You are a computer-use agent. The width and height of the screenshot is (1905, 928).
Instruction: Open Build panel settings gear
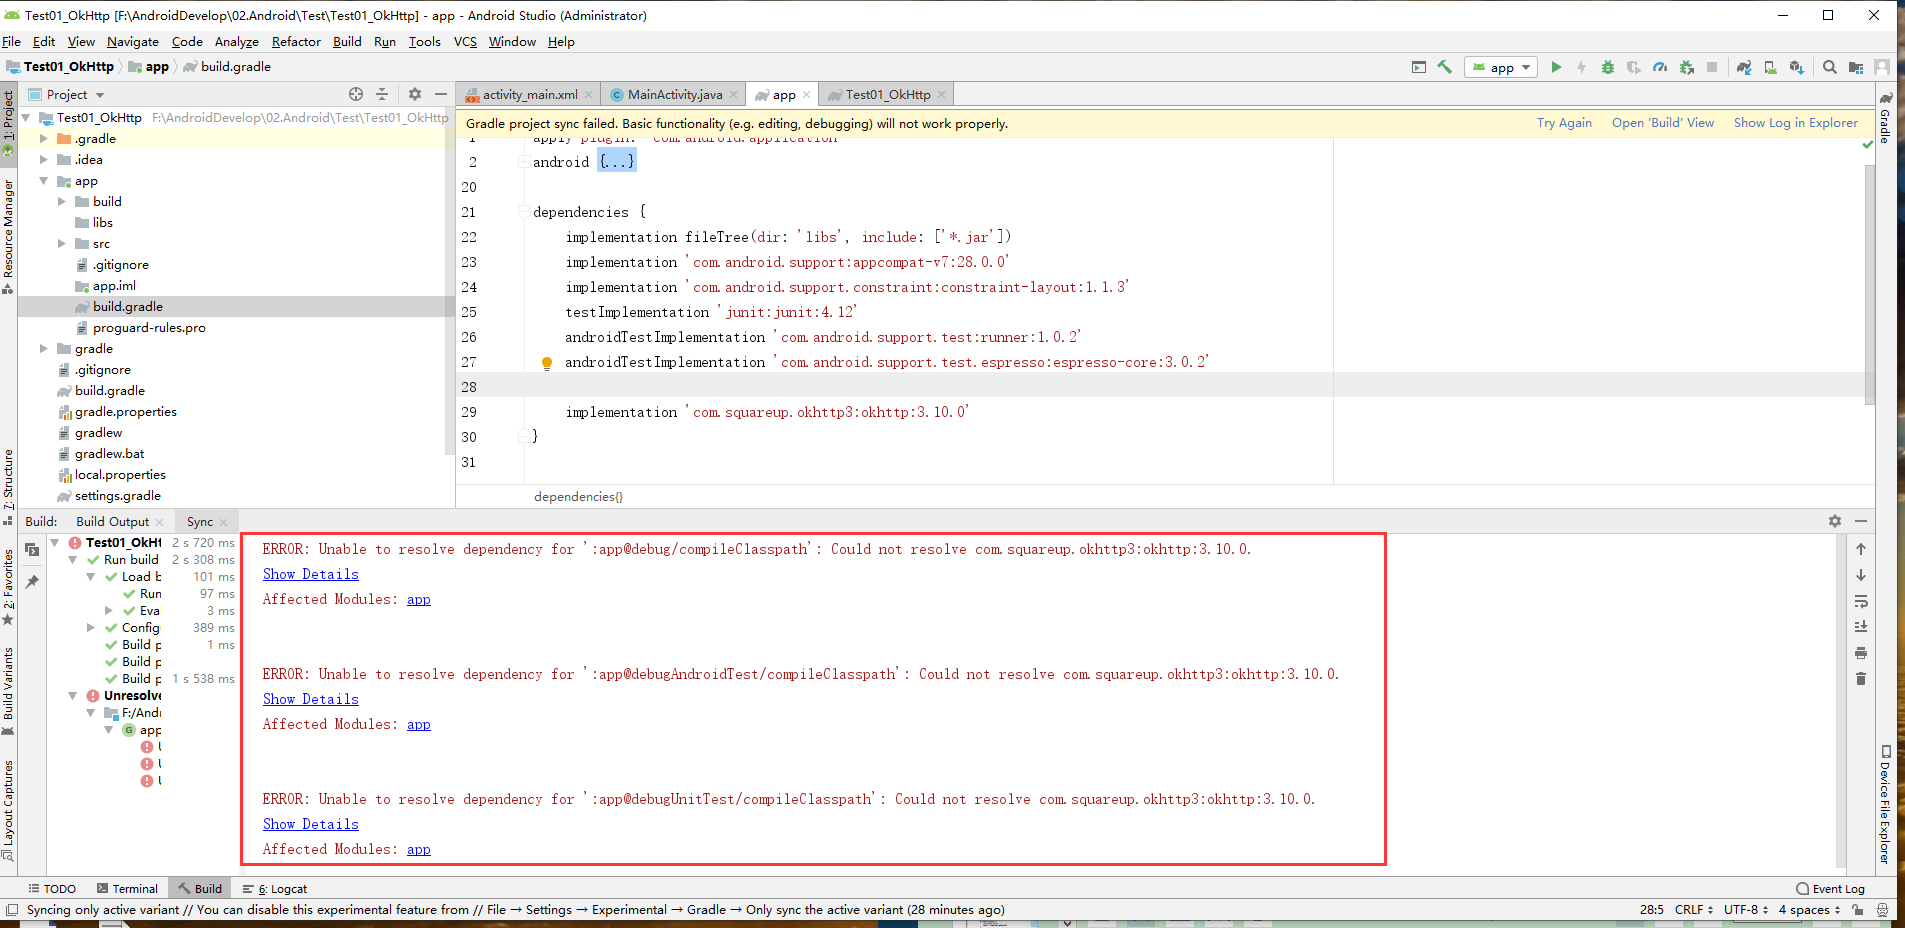(x=1835, y=521)
